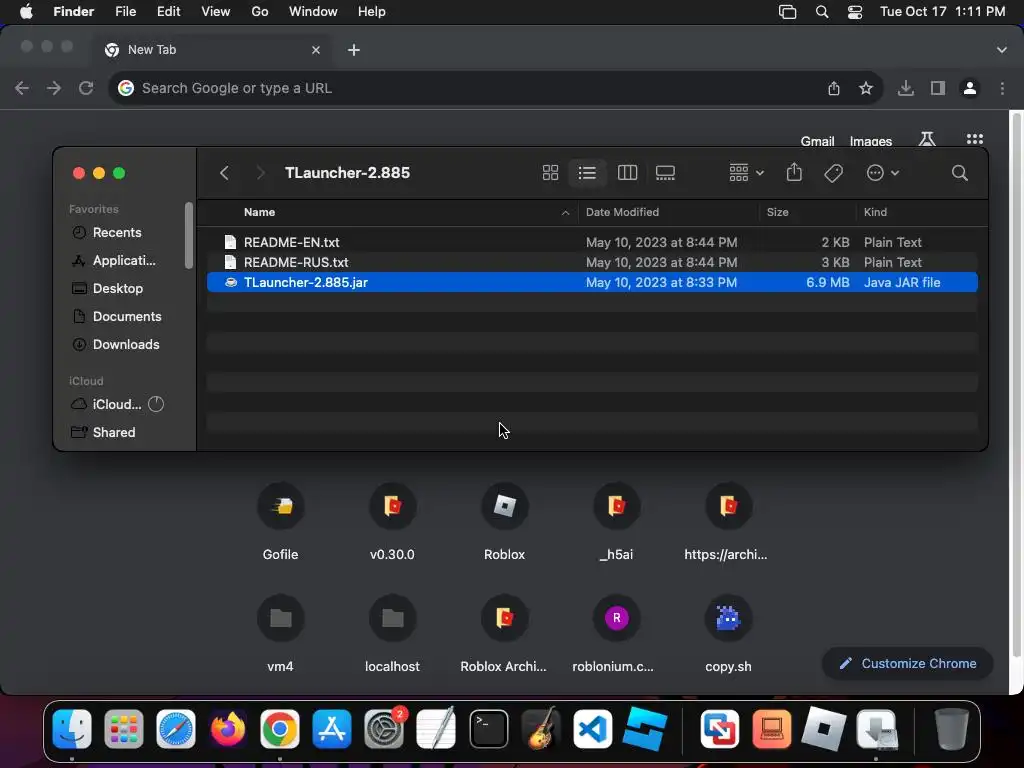Screen dimensions: 1024x768
Task: Open the Finder more actions menu
Action: [882, 173]
